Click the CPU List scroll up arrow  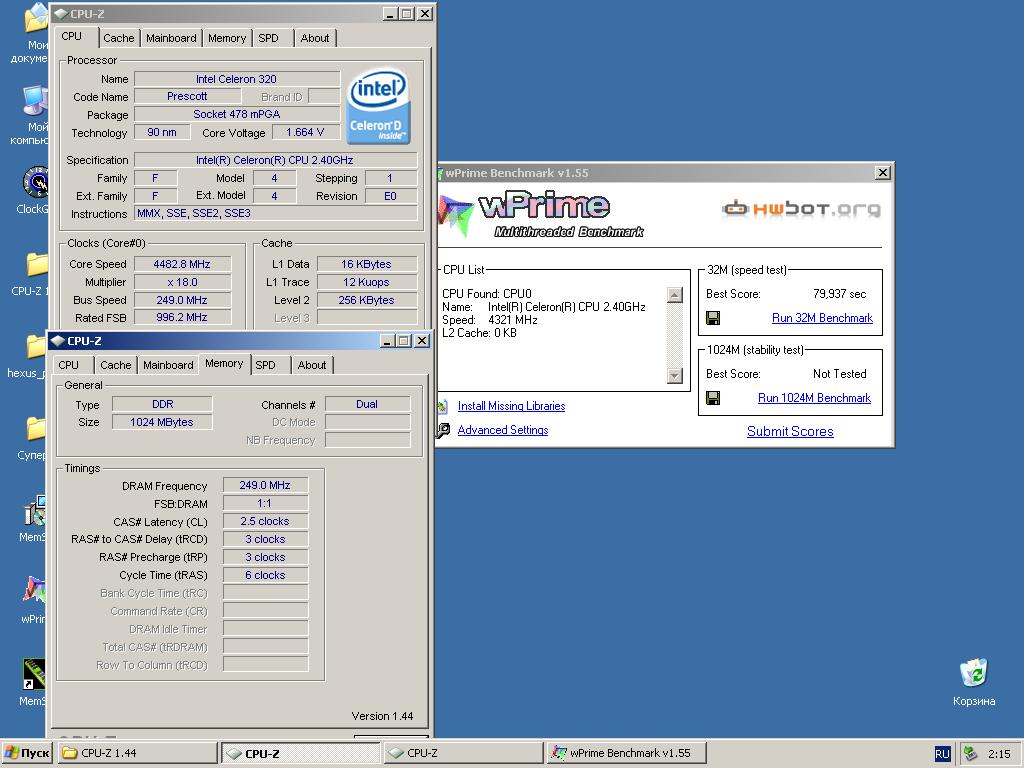coord(675,295)
